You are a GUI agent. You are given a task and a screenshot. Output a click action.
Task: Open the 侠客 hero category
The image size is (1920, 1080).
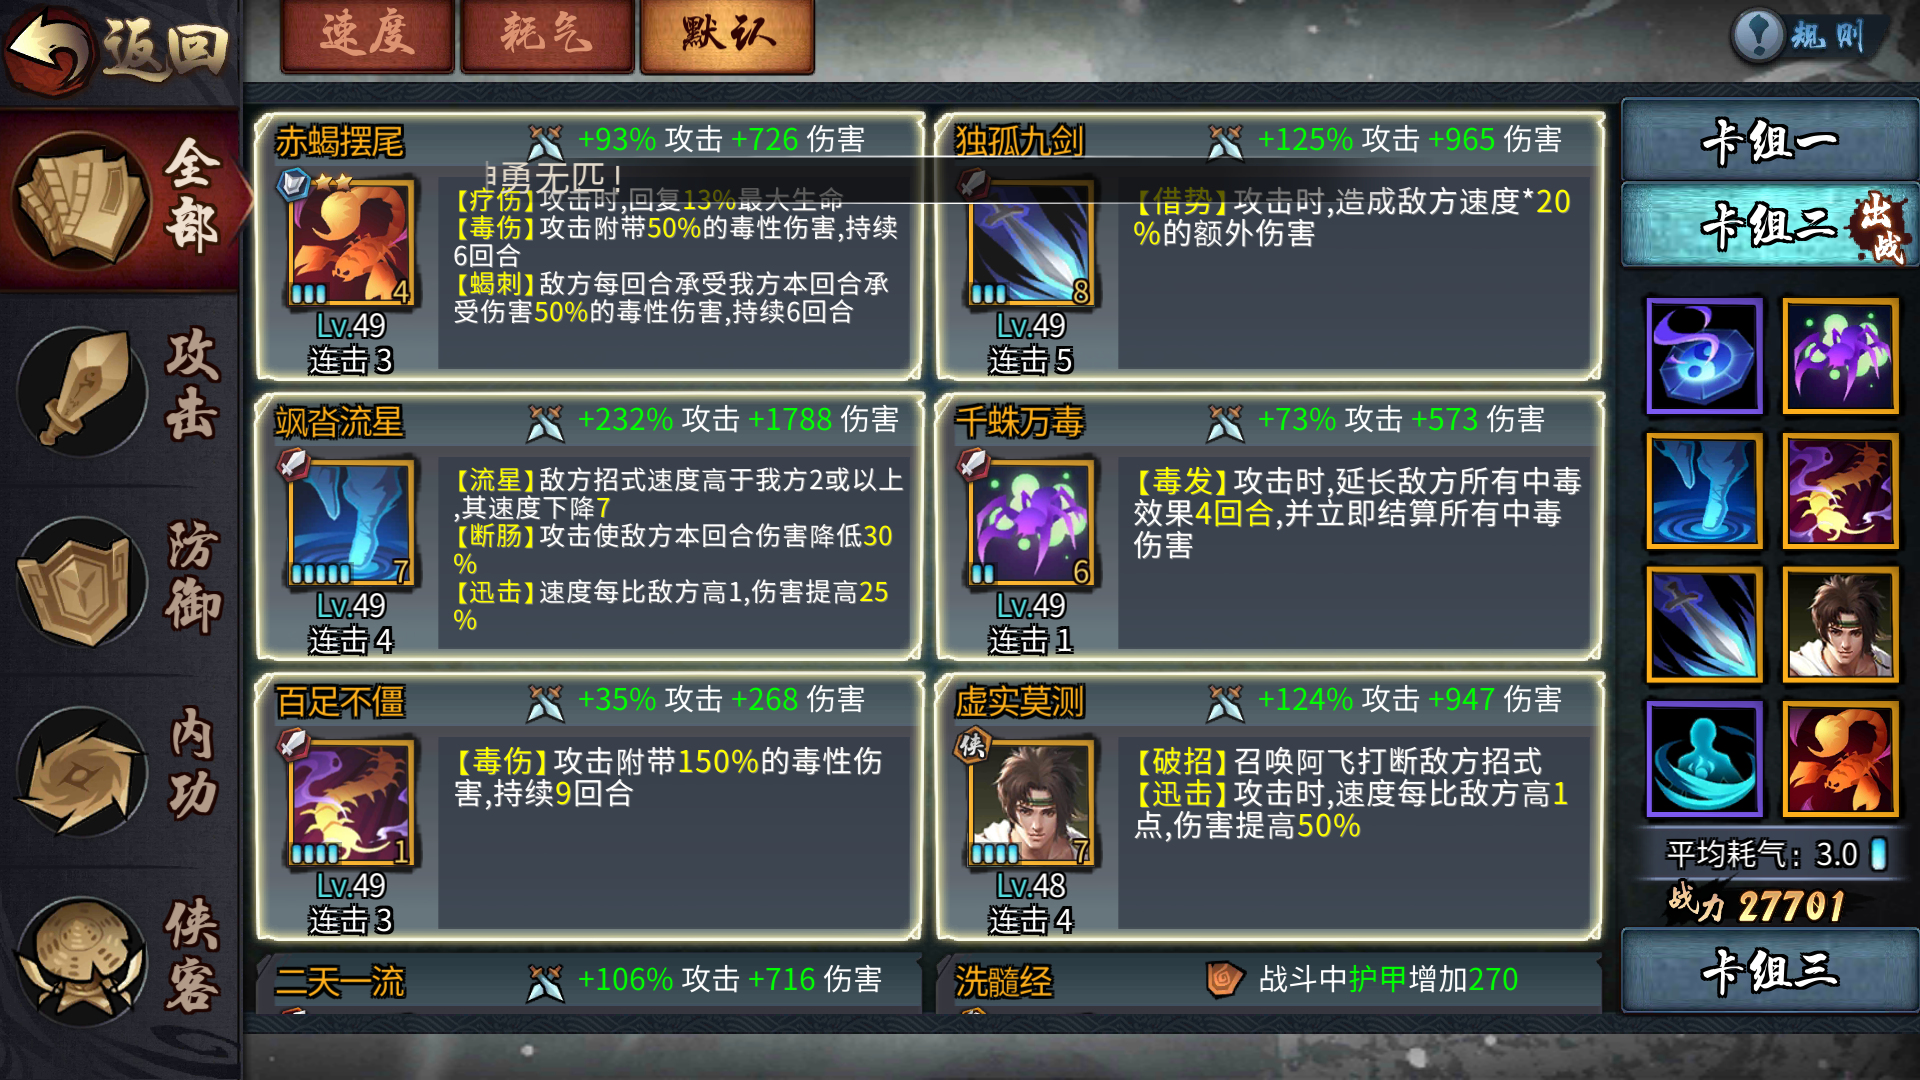pyautogui.click(x=82, y=960)
